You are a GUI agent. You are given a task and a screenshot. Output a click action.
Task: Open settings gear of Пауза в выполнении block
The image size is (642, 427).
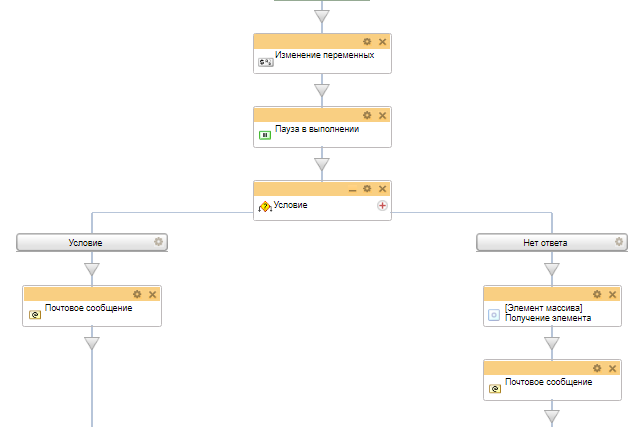(367, 115)
